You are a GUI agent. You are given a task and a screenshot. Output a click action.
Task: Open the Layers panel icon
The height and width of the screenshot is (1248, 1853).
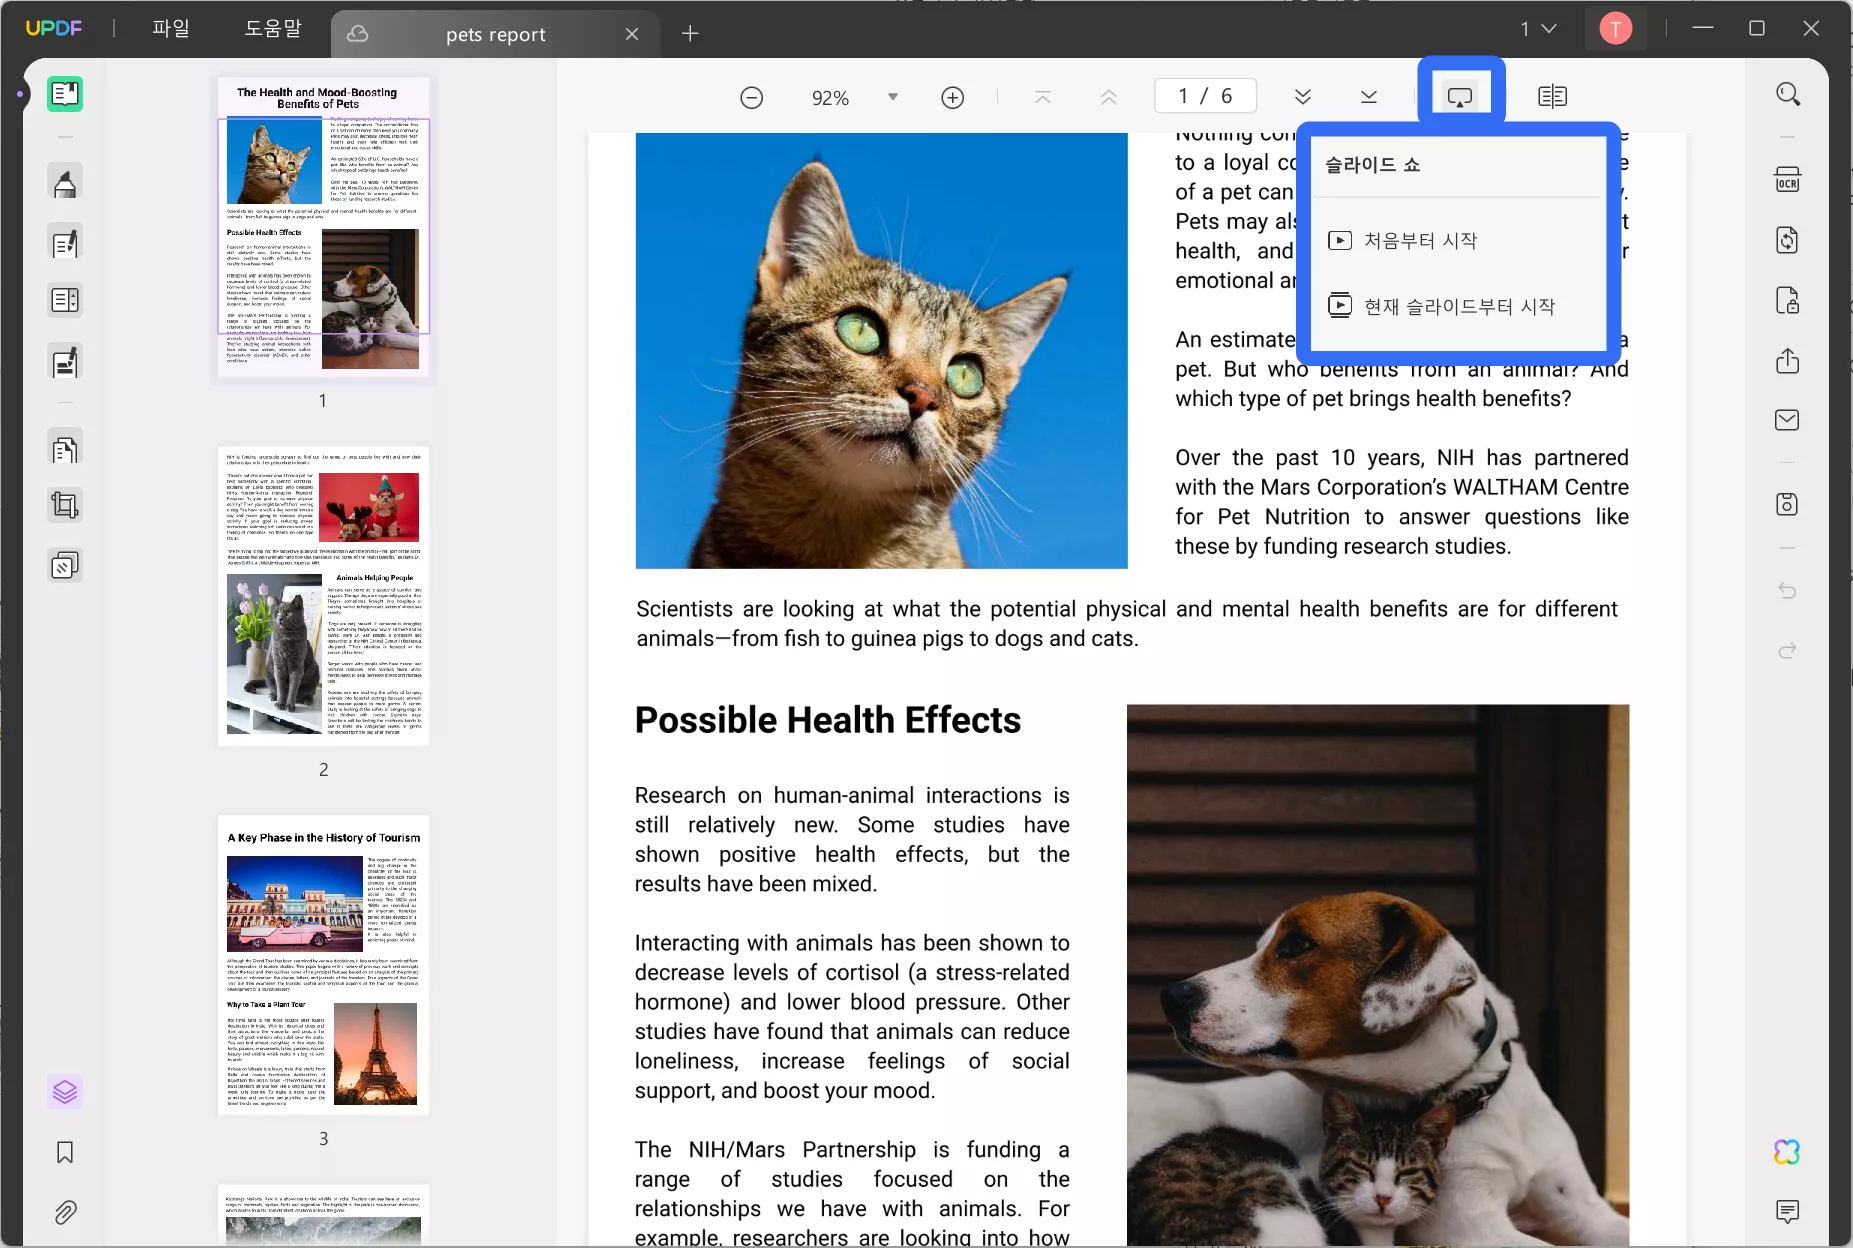65,1091
